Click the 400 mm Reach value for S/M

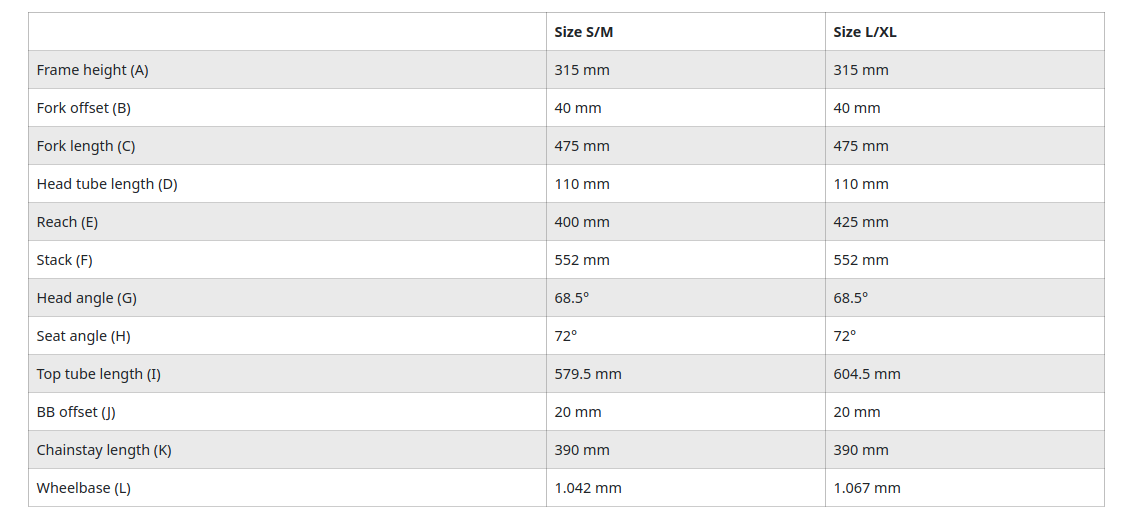[x=582, y=222]
